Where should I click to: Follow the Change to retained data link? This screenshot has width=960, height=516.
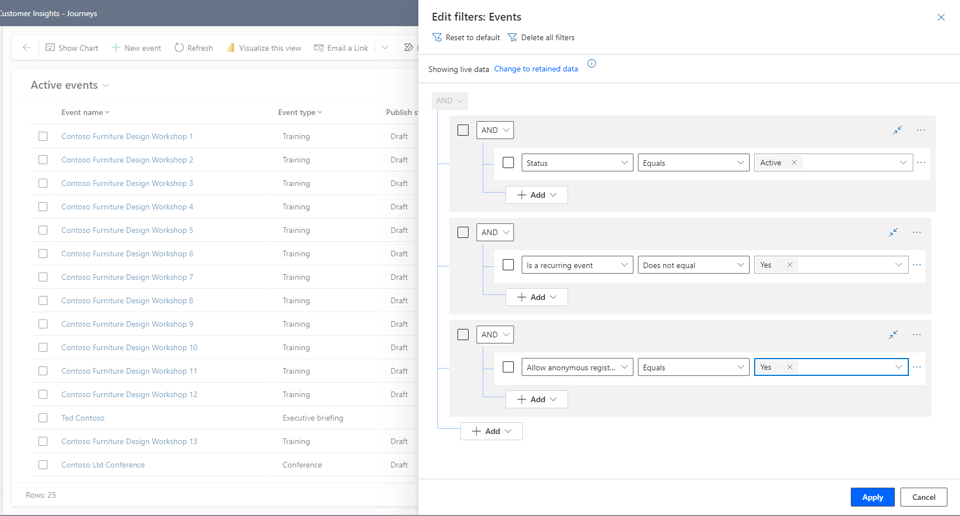[536, 69]
